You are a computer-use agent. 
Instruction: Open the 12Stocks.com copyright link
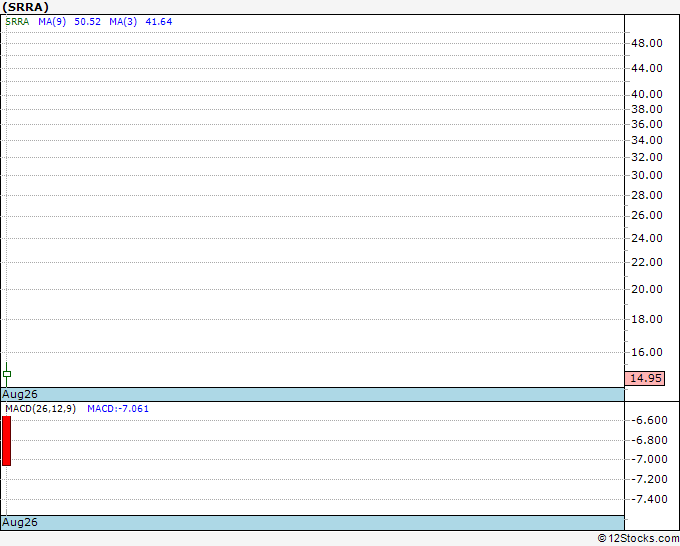638,539
